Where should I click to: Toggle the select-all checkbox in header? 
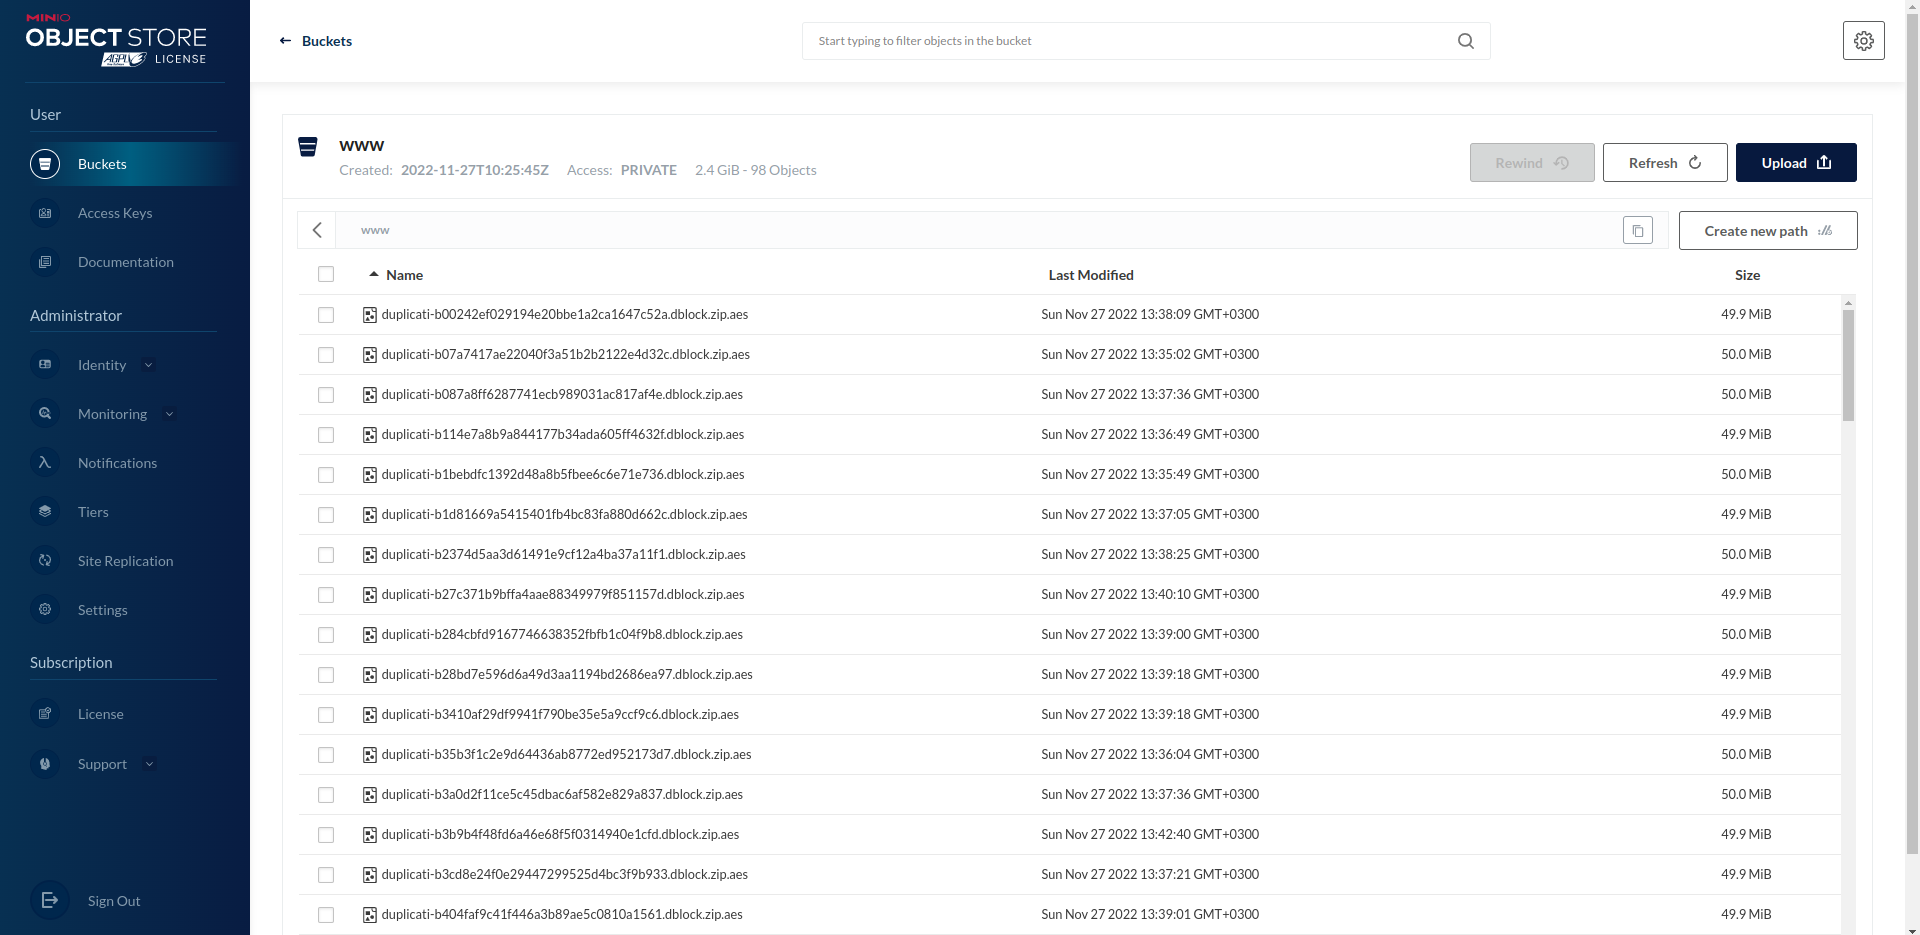tap(326, 274)
